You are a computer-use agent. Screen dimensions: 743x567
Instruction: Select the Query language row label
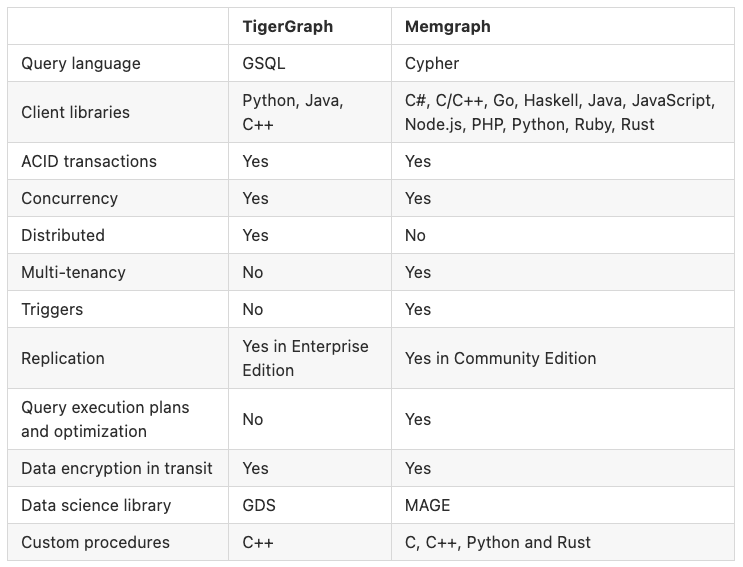click(x=81, y=63)
